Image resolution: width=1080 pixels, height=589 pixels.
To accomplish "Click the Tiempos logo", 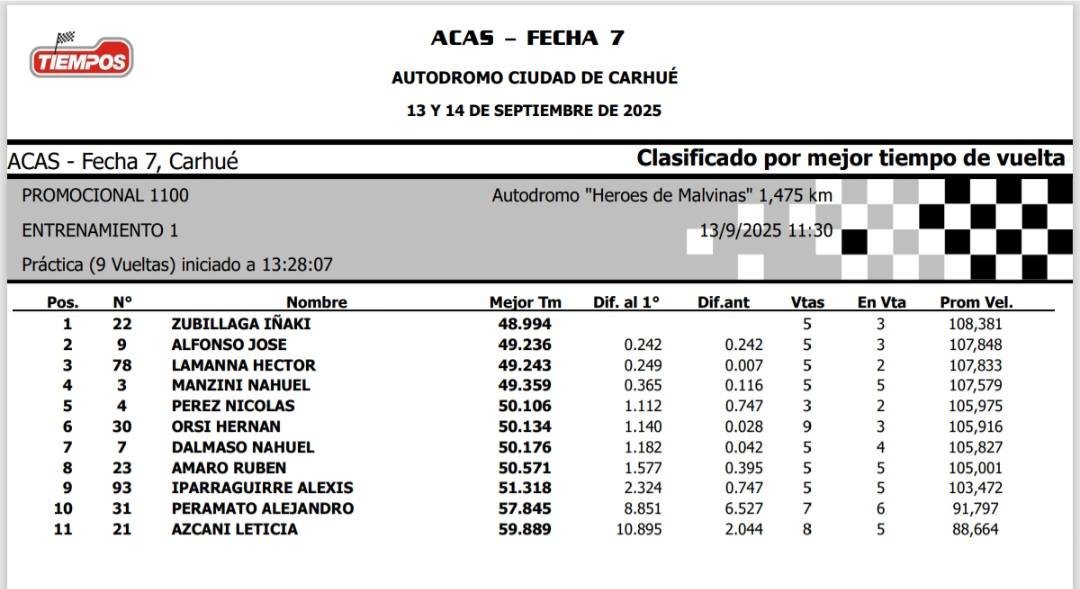I will [x=81, y=55].
